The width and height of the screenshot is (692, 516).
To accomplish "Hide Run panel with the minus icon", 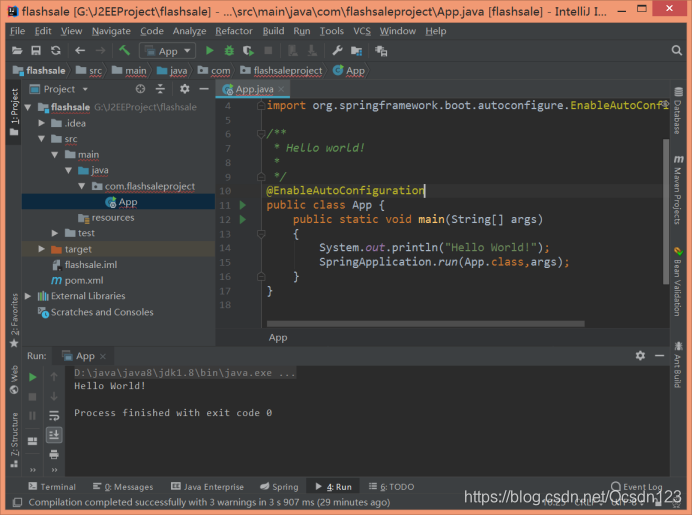I will (x=659, y=356).
